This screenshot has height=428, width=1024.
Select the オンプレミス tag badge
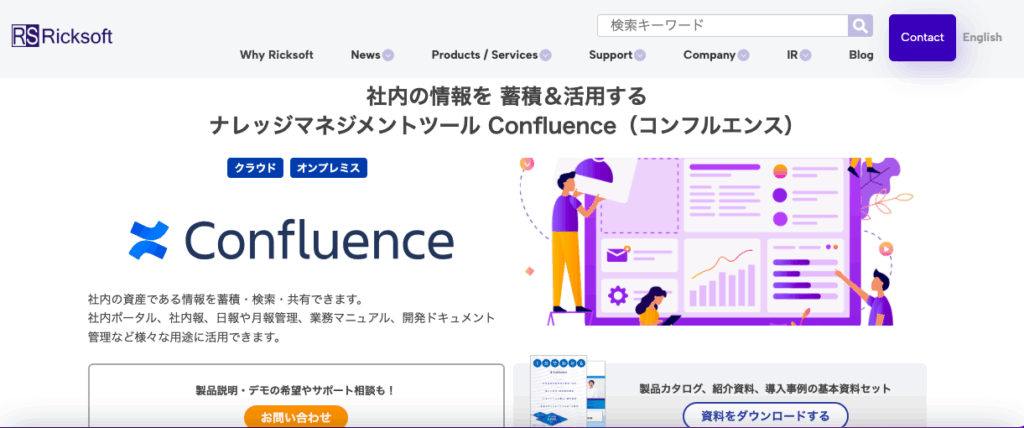pos(328,168)
